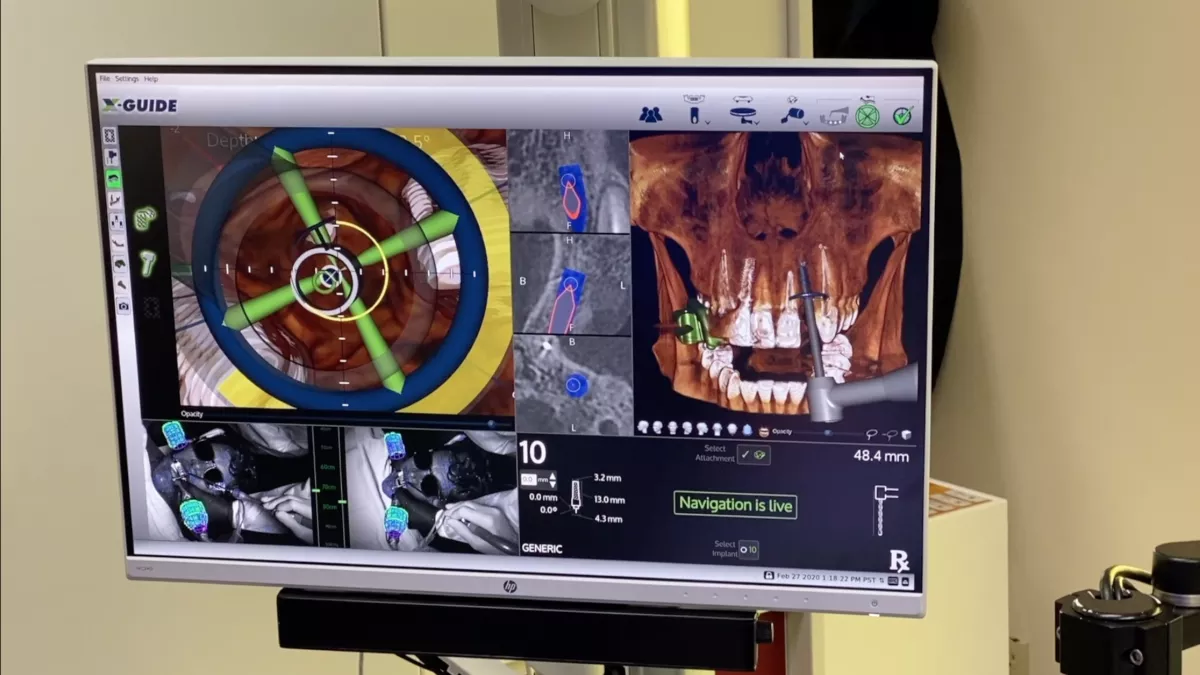This screenshot has width=1200, height=675.
Task: Click the bottom axial CT slice
Action: [x=573, y=385]
